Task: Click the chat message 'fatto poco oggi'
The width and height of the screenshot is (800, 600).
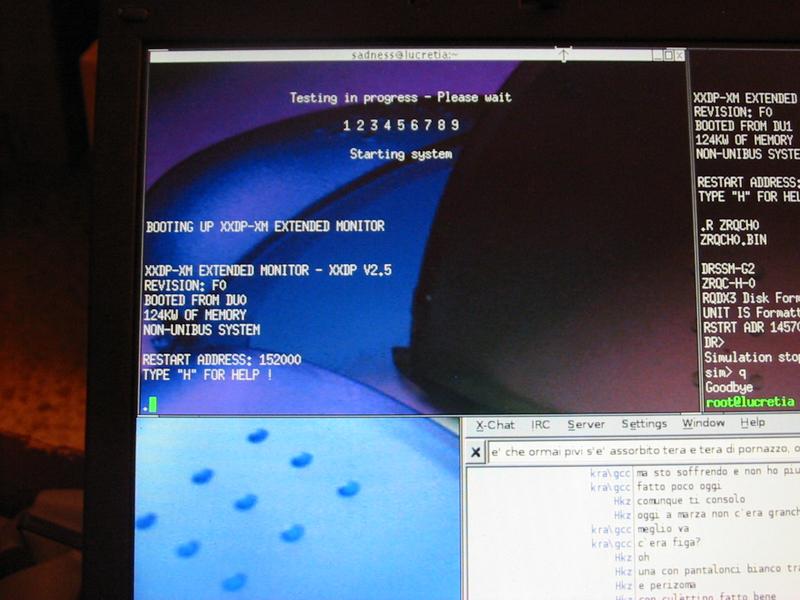Action: pos(679,486)
